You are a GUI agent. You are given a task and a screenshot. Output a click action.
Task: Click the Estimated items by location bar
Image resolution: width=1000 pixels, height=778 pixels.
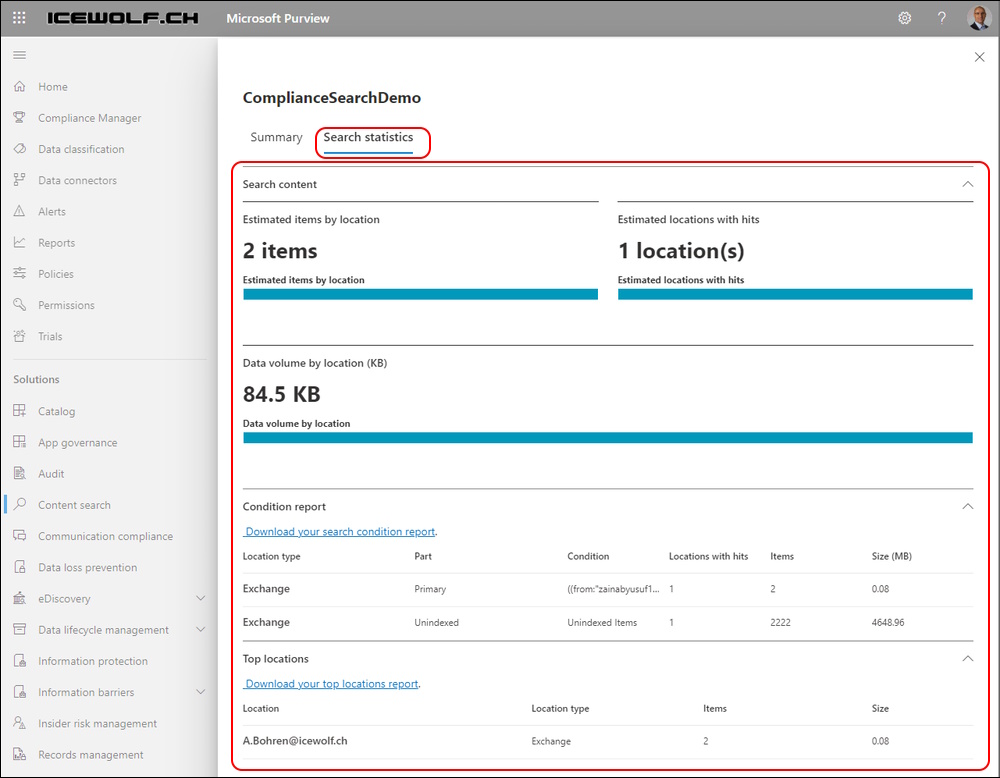(420, 295)
